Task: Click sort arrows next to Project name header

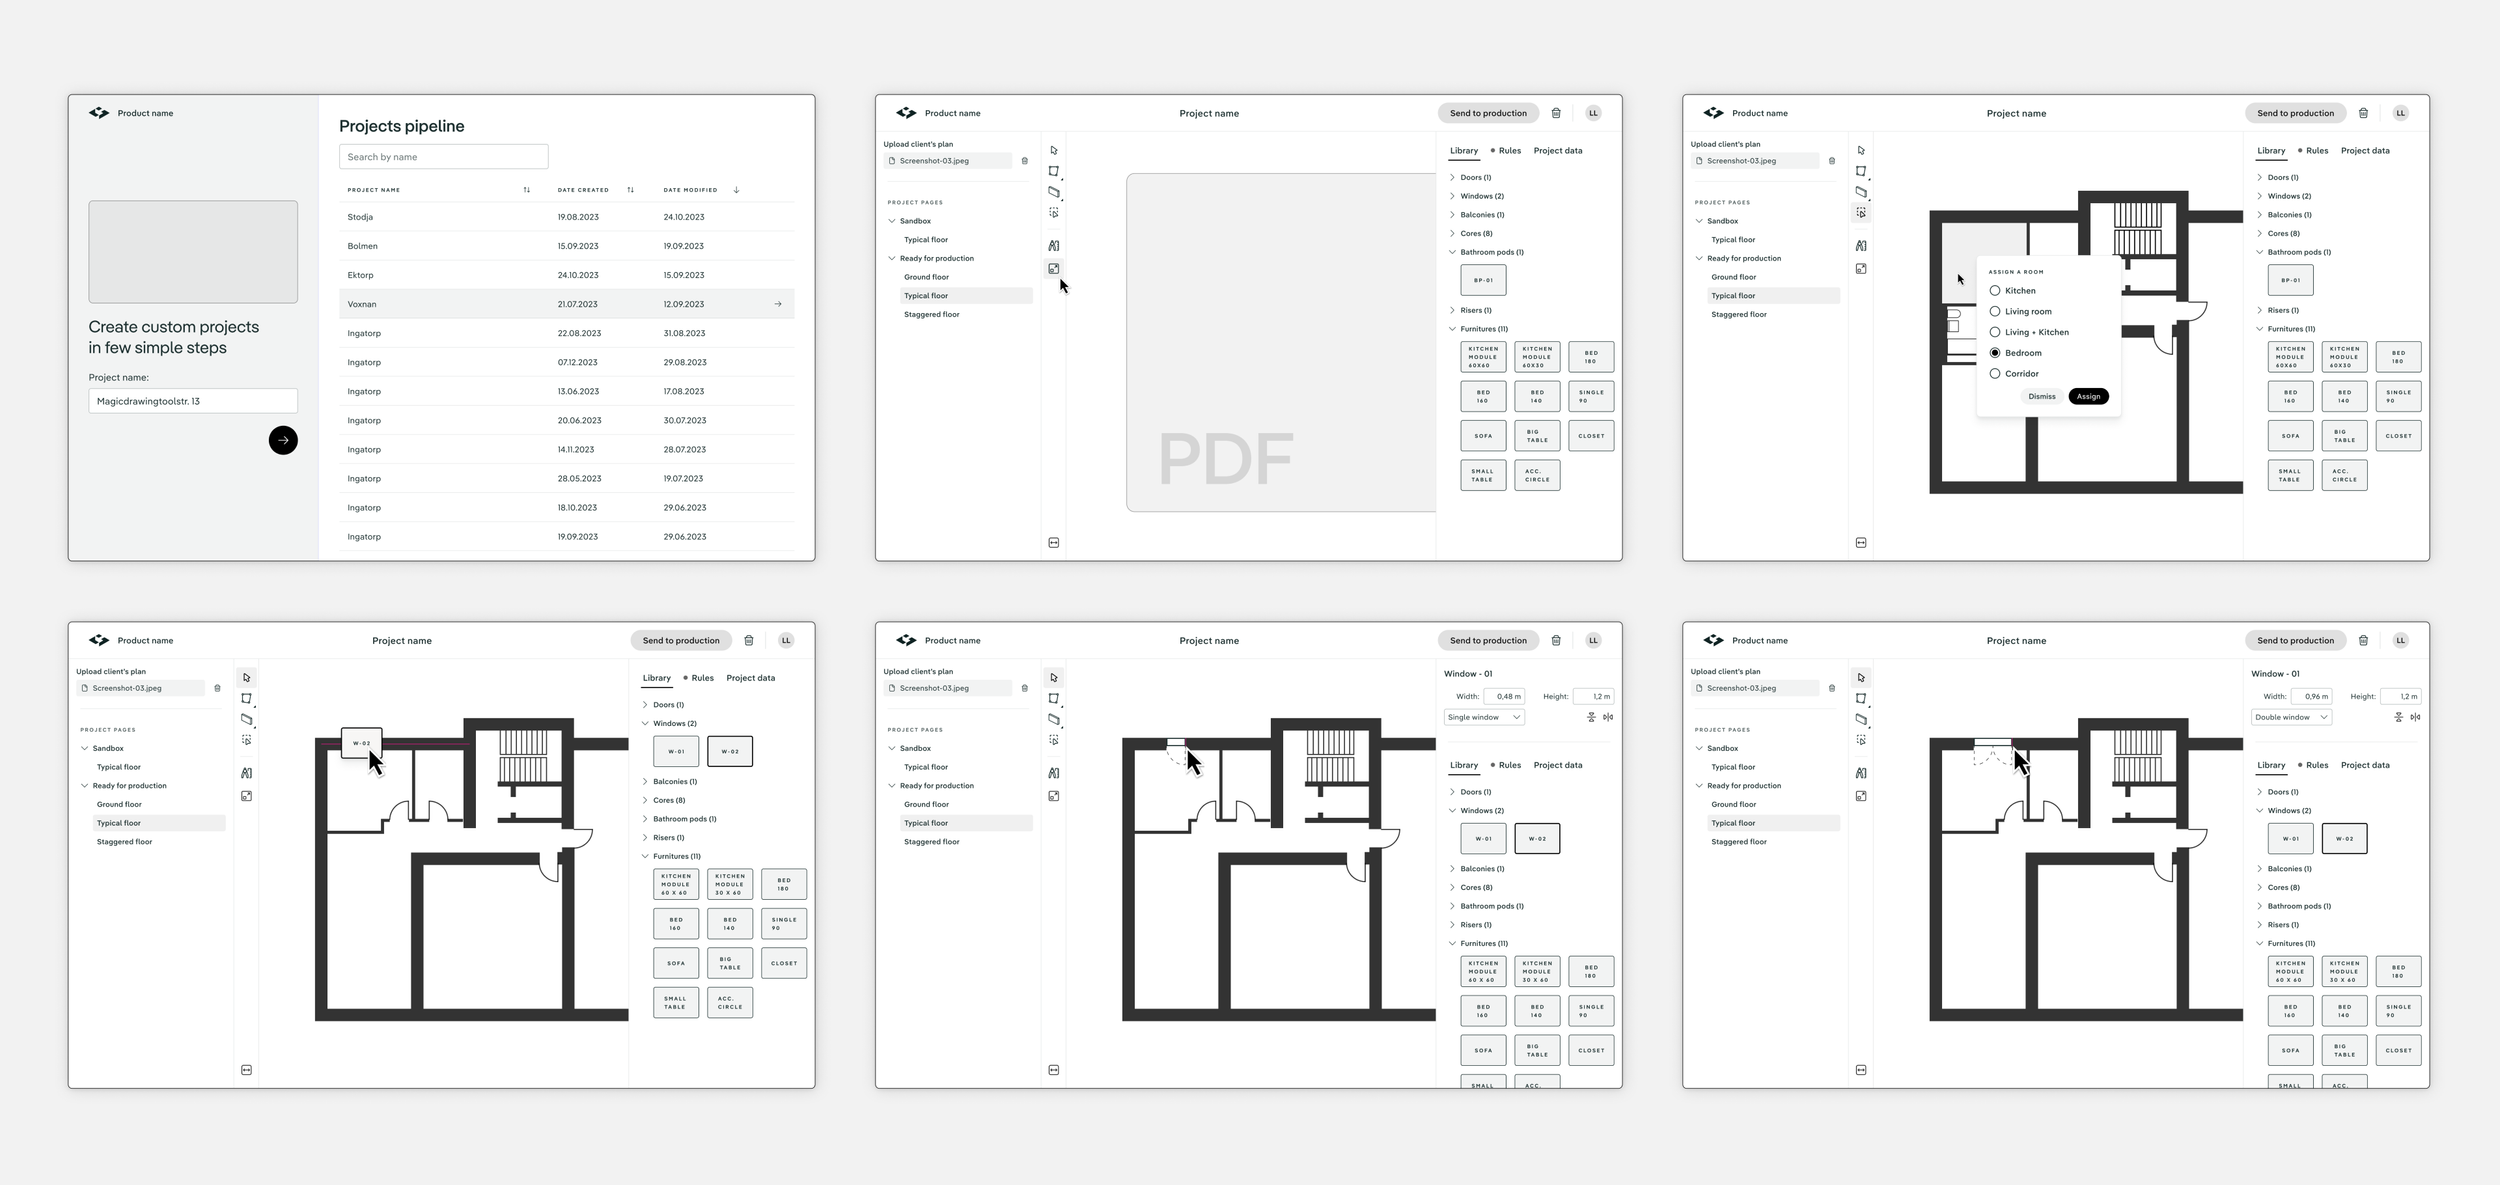Action: coord(527,190)
